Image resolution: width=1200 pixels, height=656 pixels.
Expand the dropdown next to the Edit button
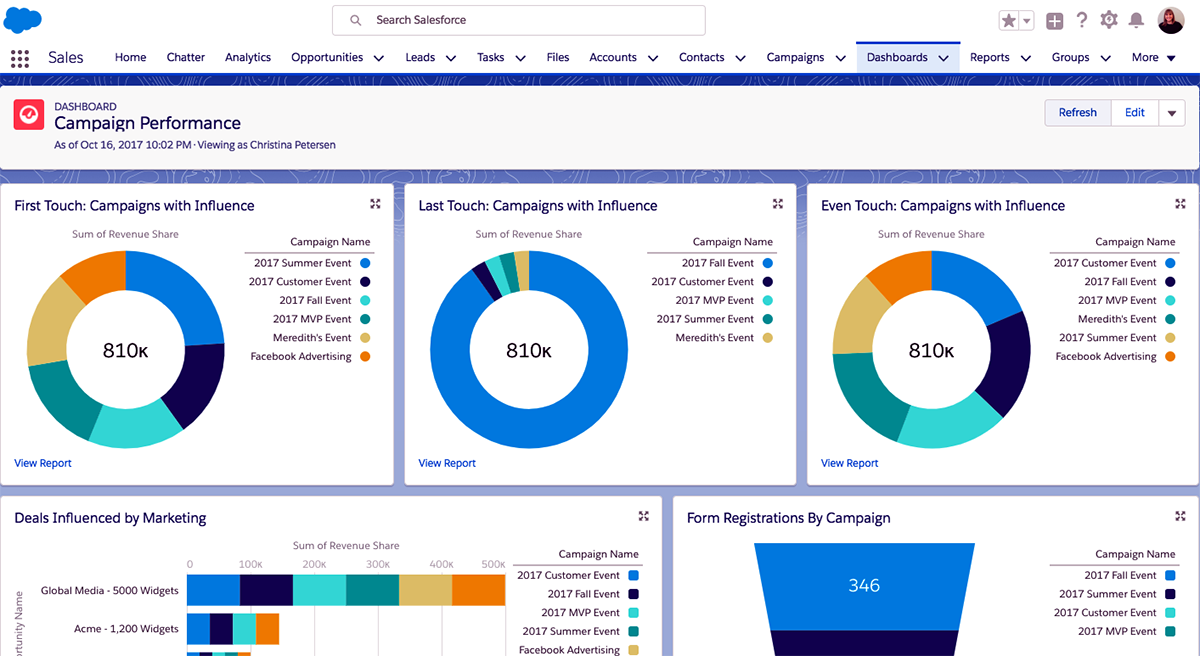coord(1172,113)
